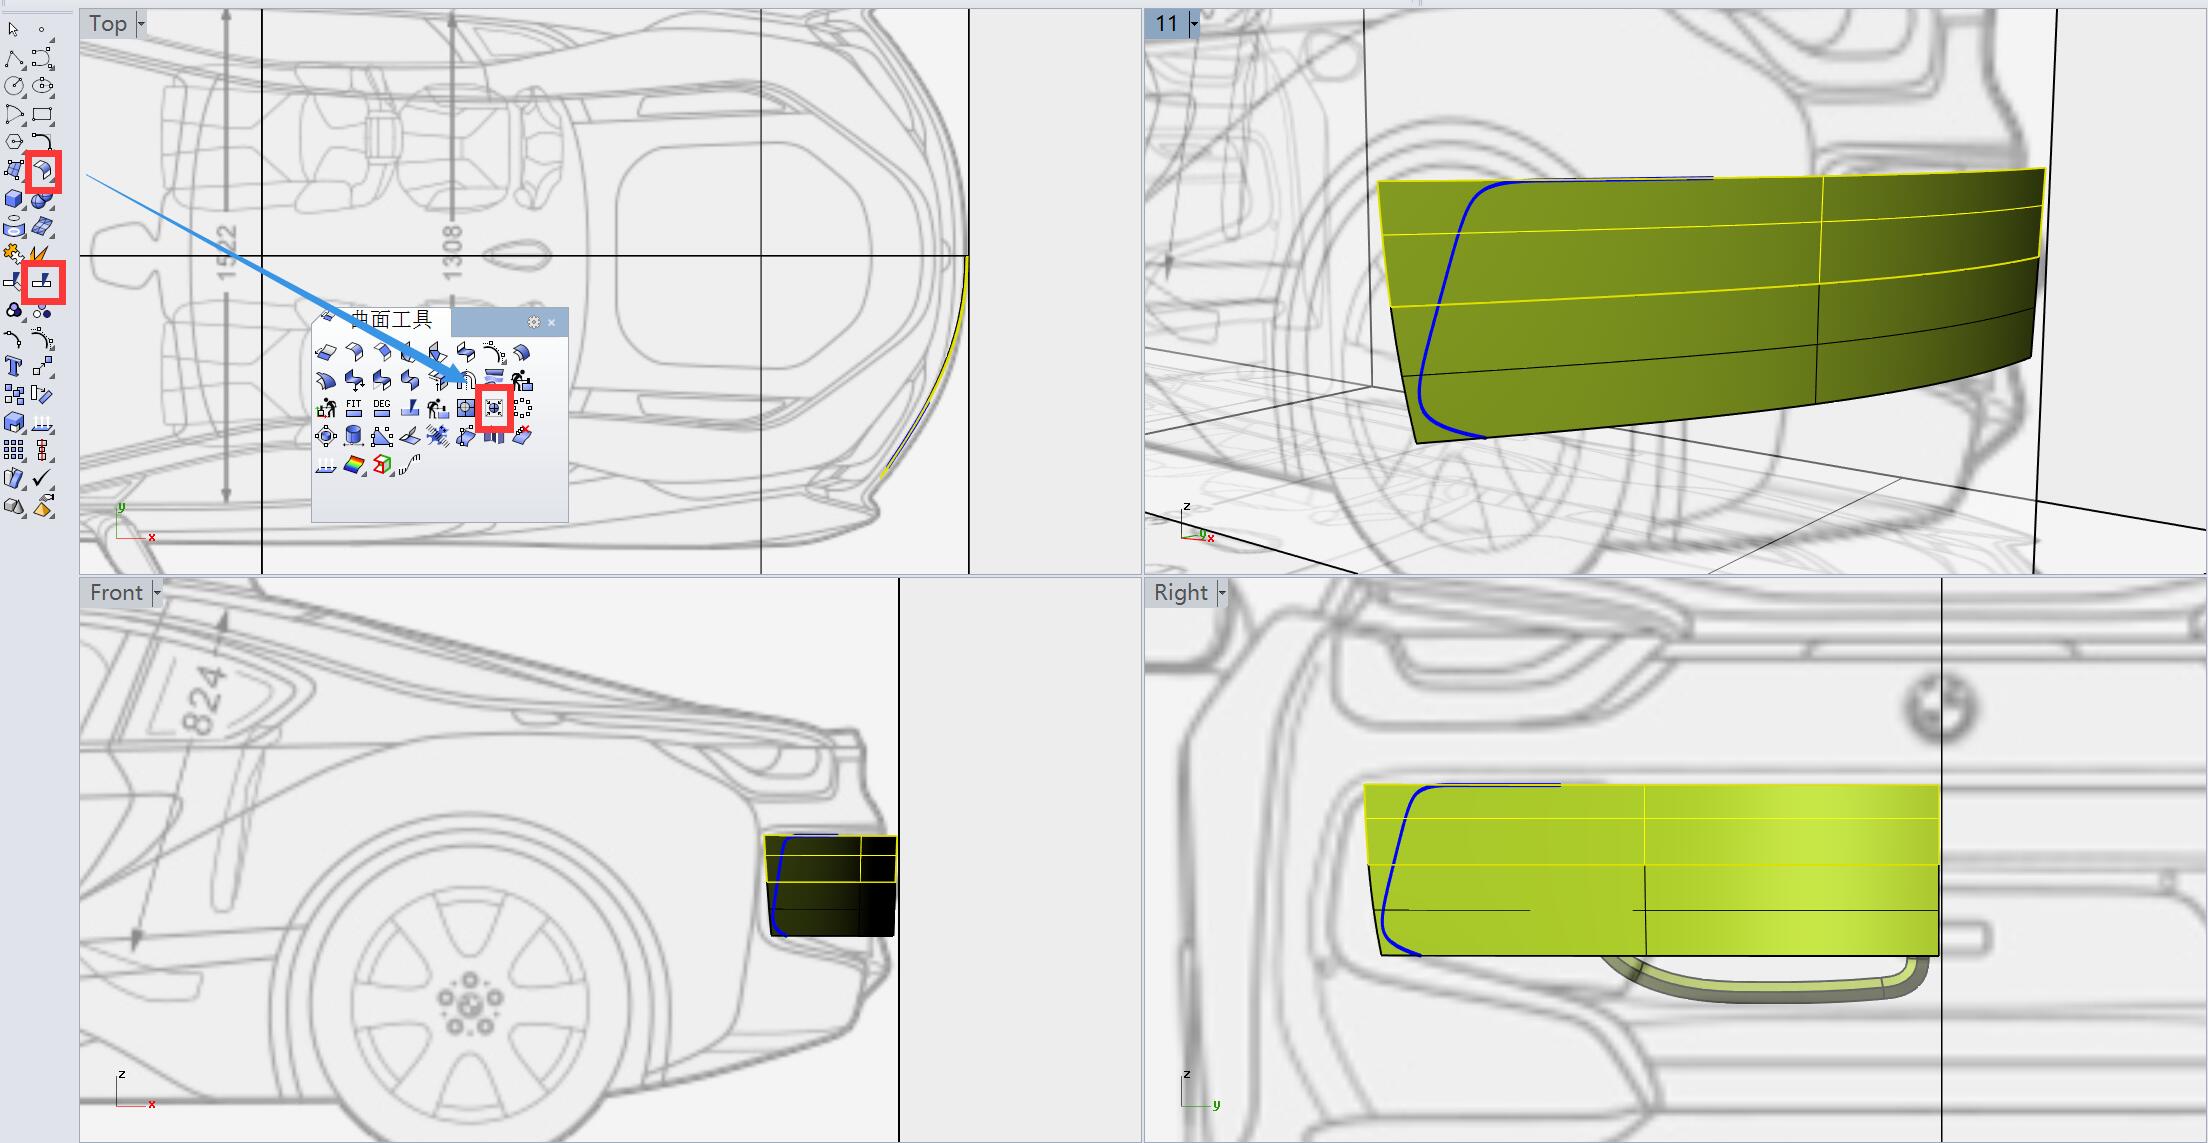The image size is (2208, 1143).
Task: Click the surface-from-curves tool highlighted in red
Action: pyautogui.click(x=43, y=171)
